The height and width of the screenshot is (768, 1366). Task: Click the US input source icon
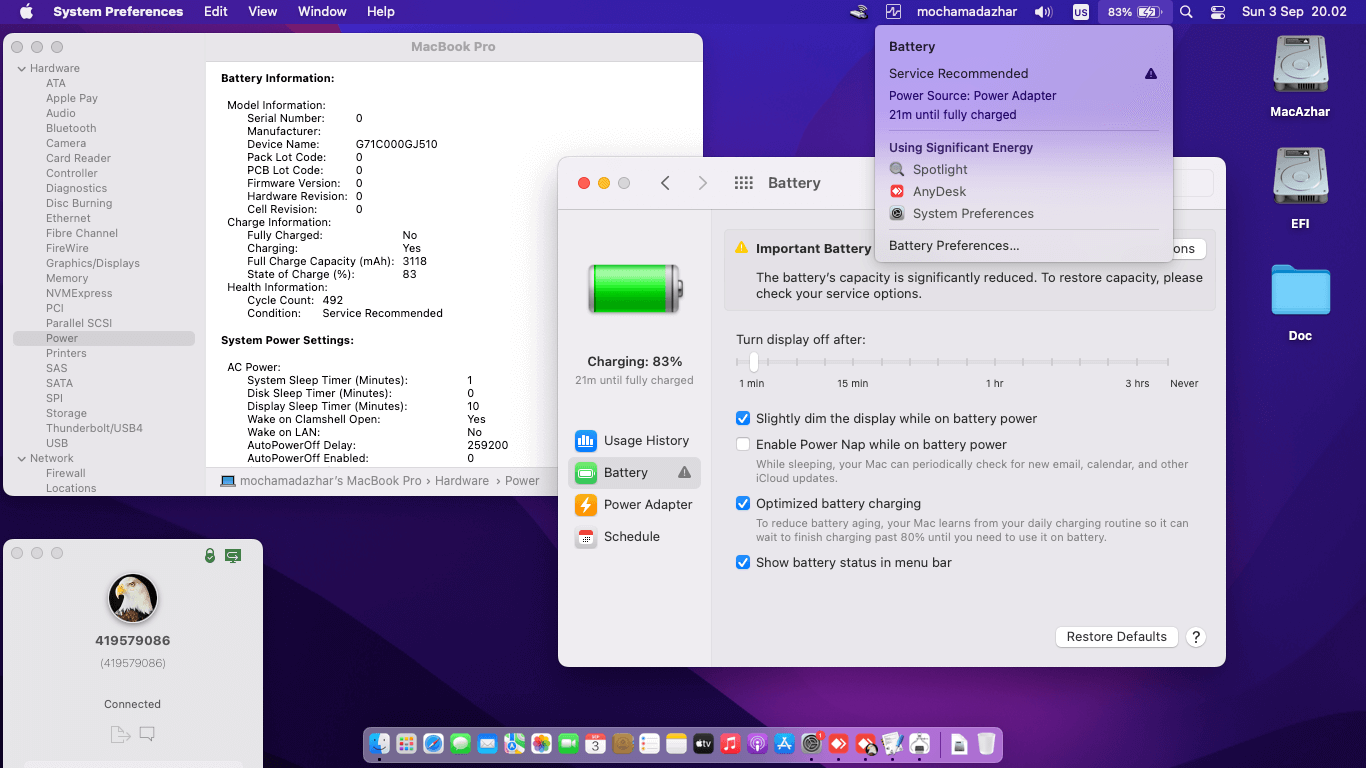pos(1080,12)
